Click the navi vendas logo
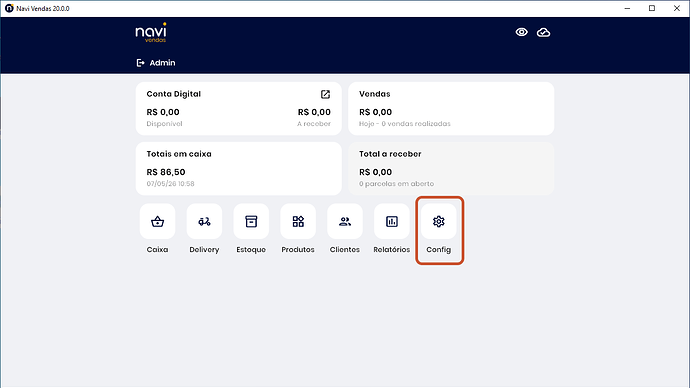The height and width of the screenshot is (388, 690). tap(151, 33)
